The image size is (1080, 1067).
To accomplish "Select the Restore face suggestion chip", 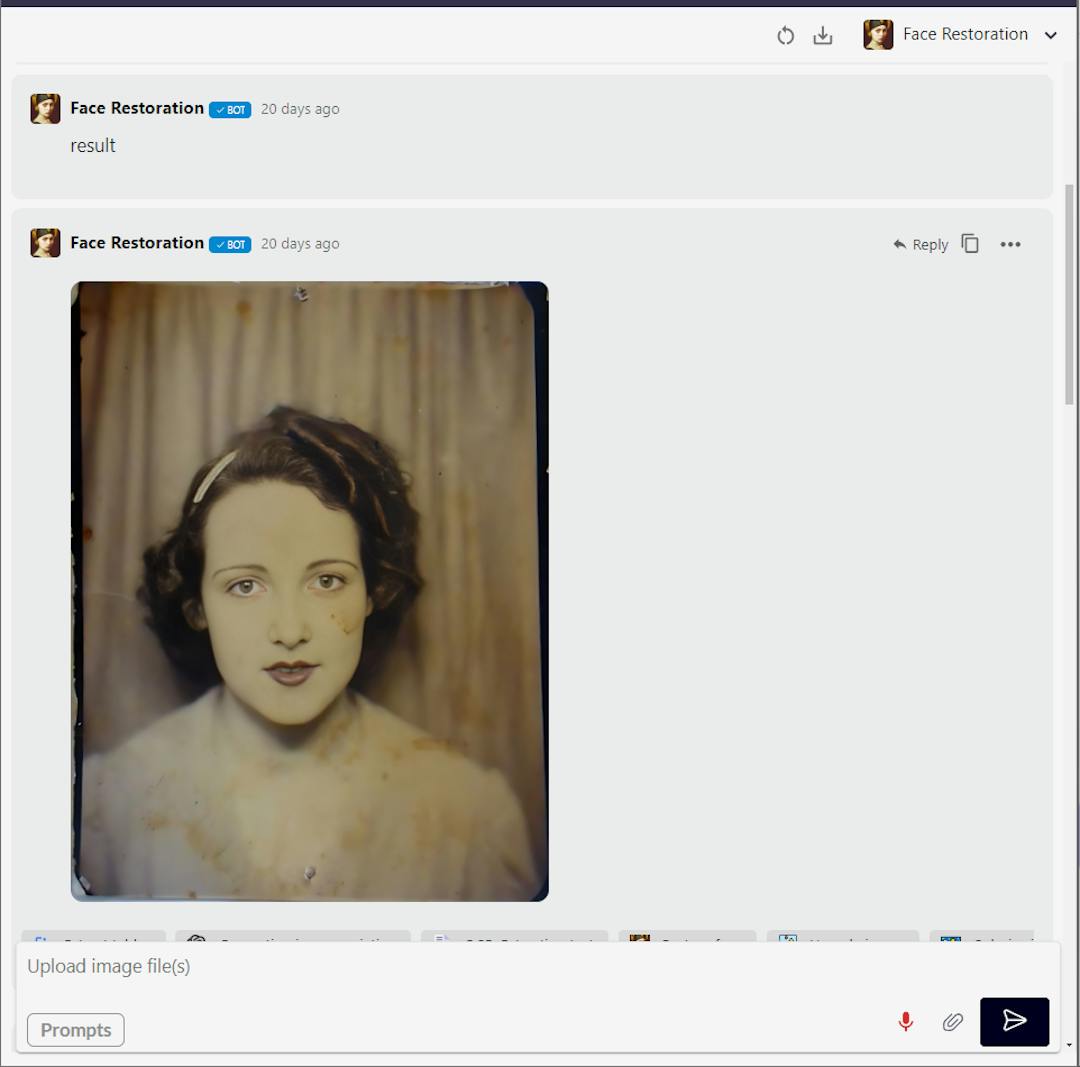I will coord(687,941).
